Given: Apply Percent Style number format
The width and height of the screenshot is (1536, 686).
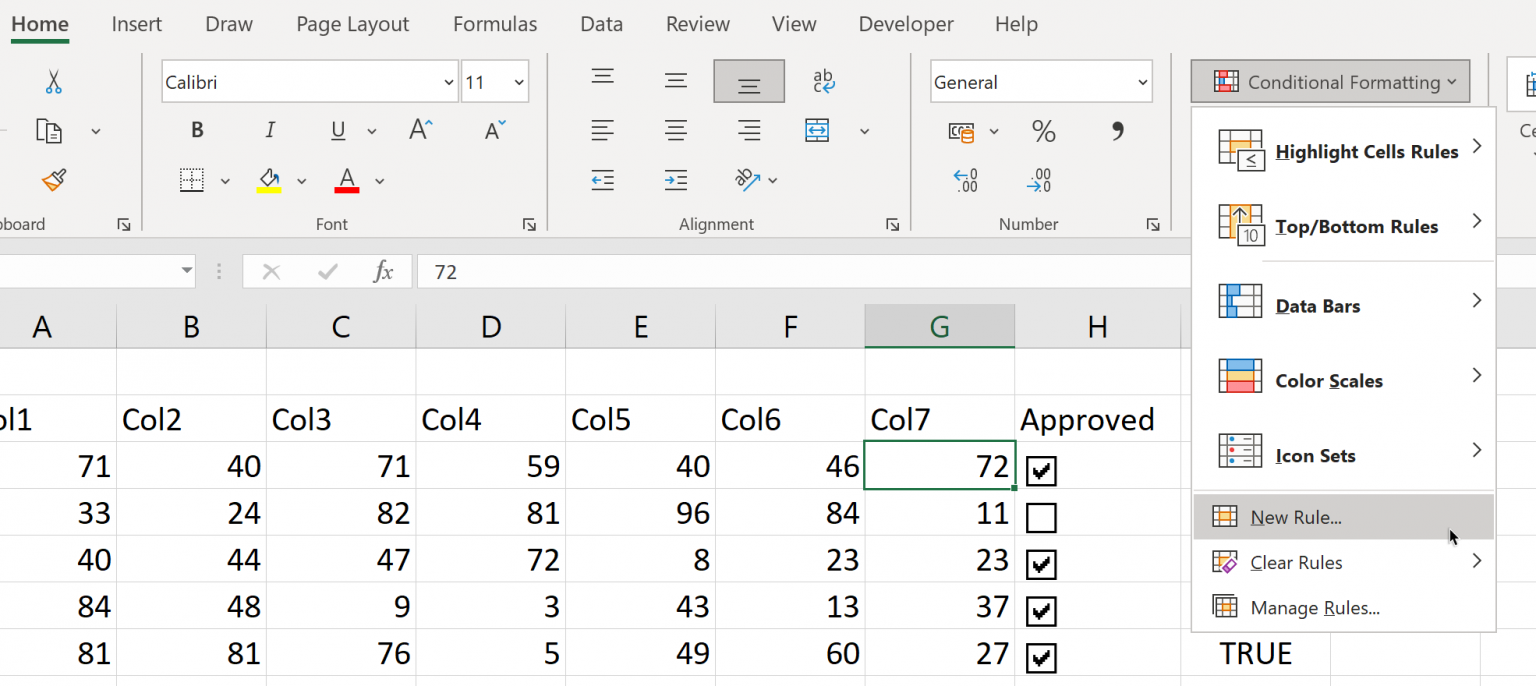Looking at the screenshot, I should [1043, 131].
